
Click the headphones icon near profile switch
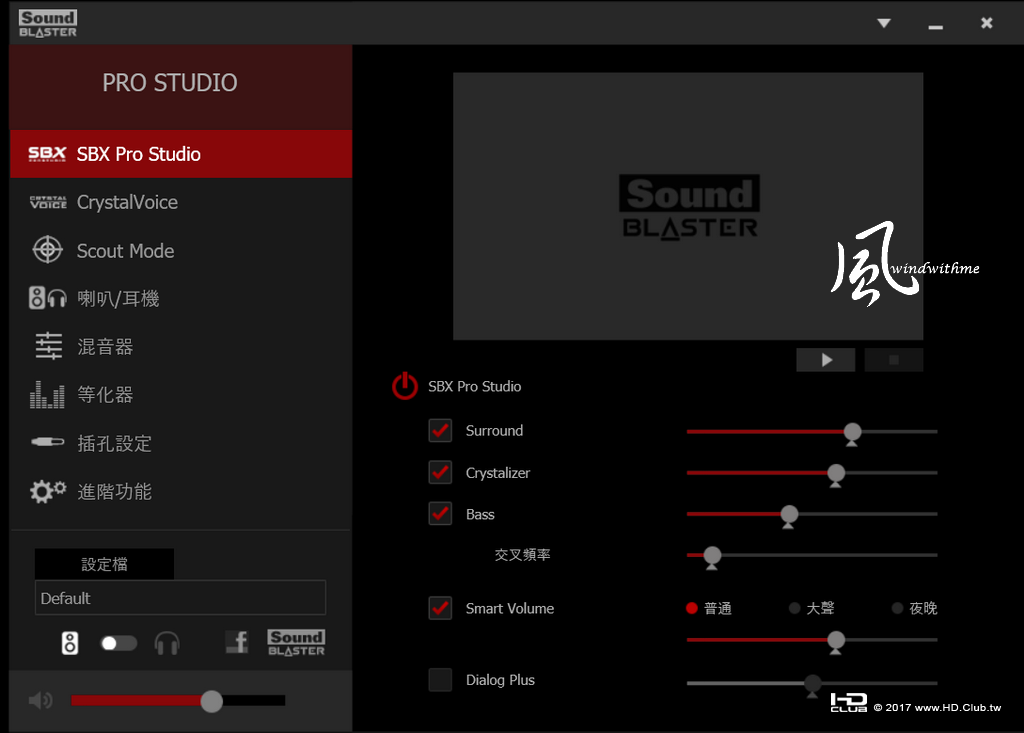coord(167,643)
